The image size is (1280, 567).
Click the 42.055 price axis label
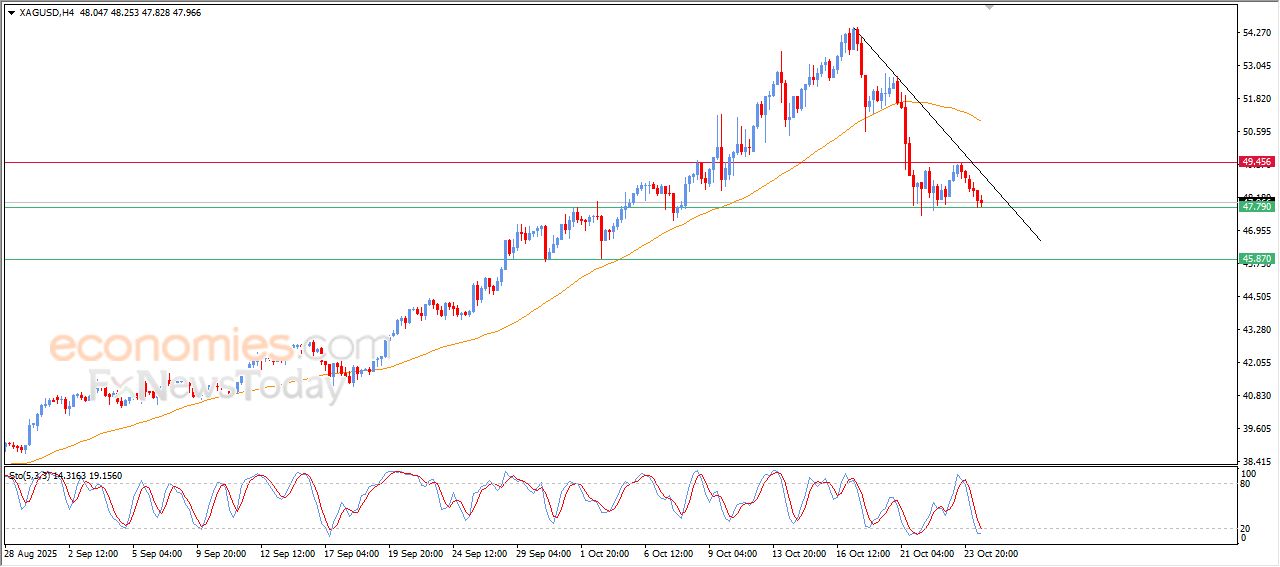(x=1256, y=363)
